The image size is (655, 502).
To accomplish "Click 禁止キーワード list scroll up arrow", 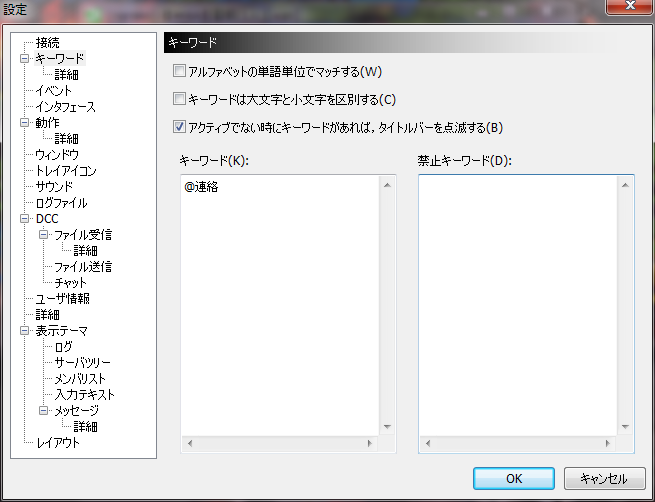I will (625, 185).
